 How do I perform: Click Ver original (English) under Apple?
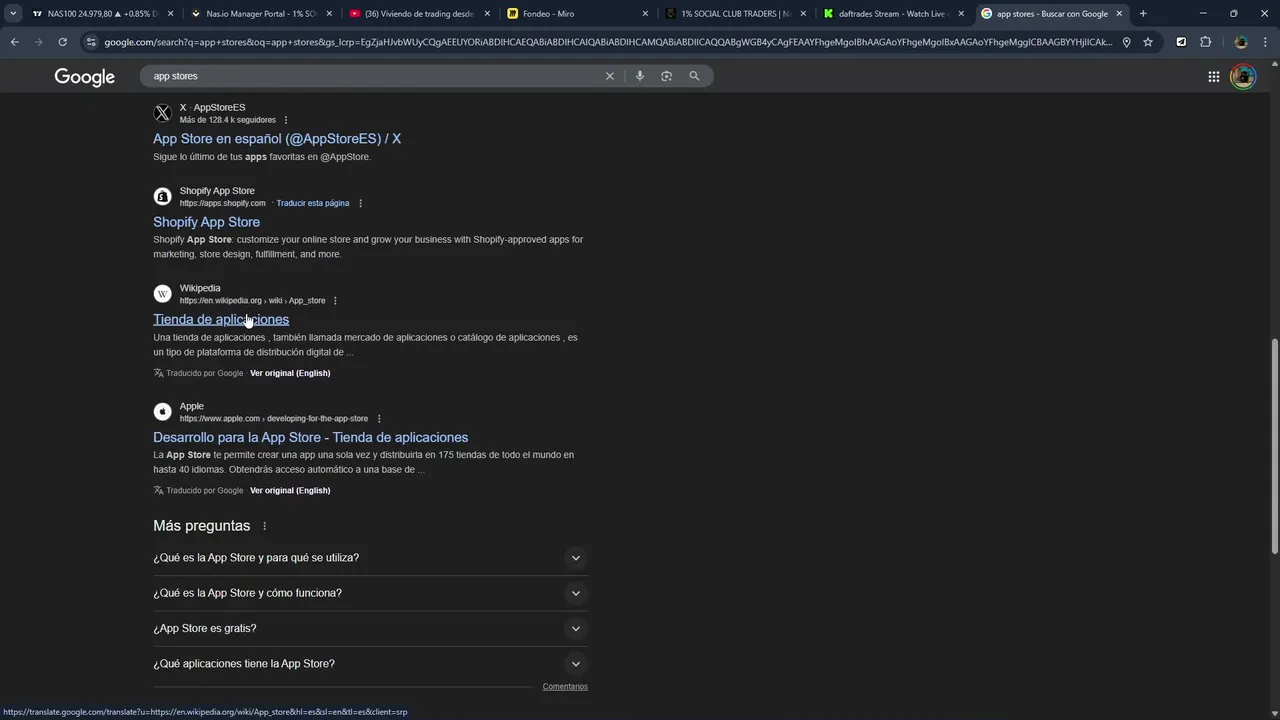(x=290, y=491)
